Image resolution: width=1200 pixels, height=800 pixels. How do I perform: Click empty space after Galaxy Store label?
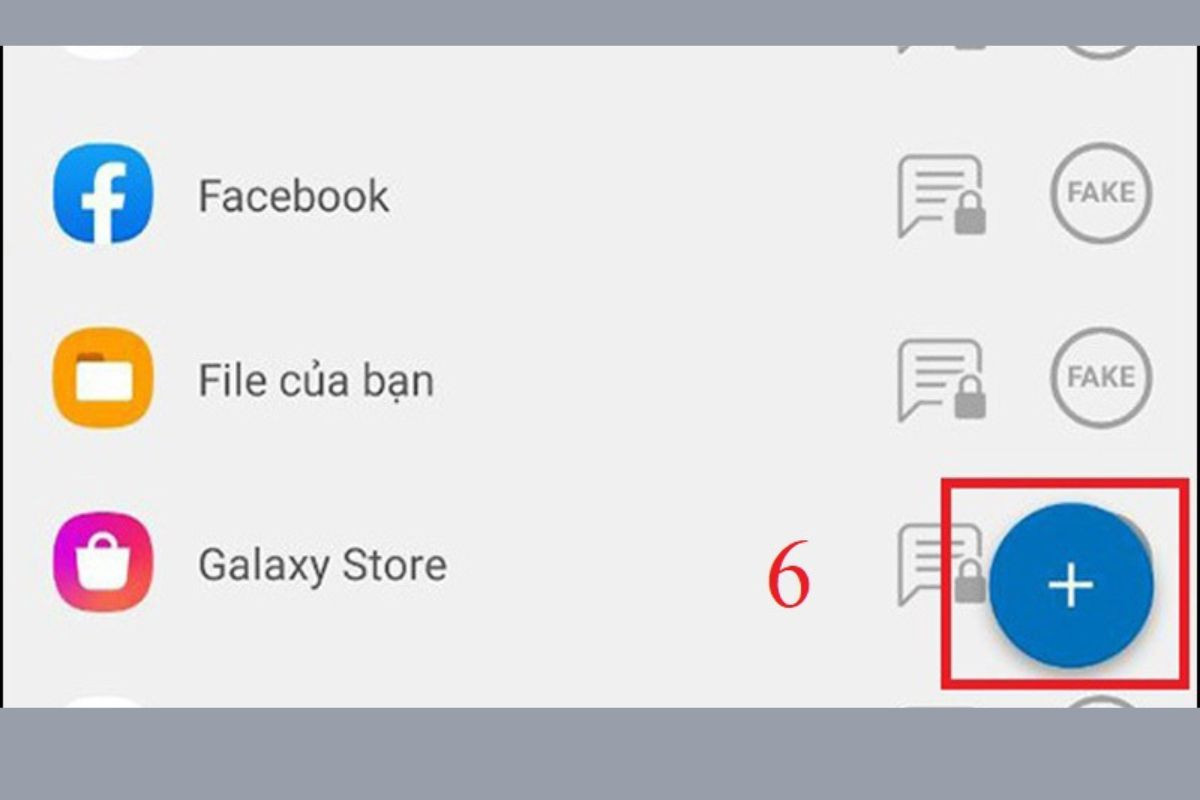(600, 565)
